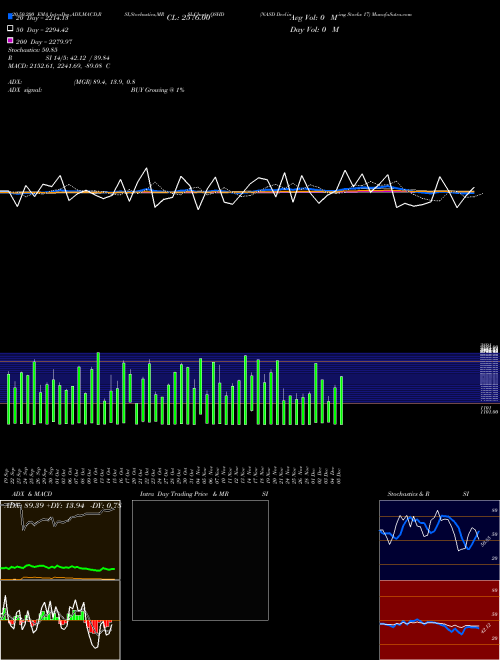Click the 'Intra Day Trading Price & MR' title
This screenshot has height=660, width=500.
(x=184, y=494)
